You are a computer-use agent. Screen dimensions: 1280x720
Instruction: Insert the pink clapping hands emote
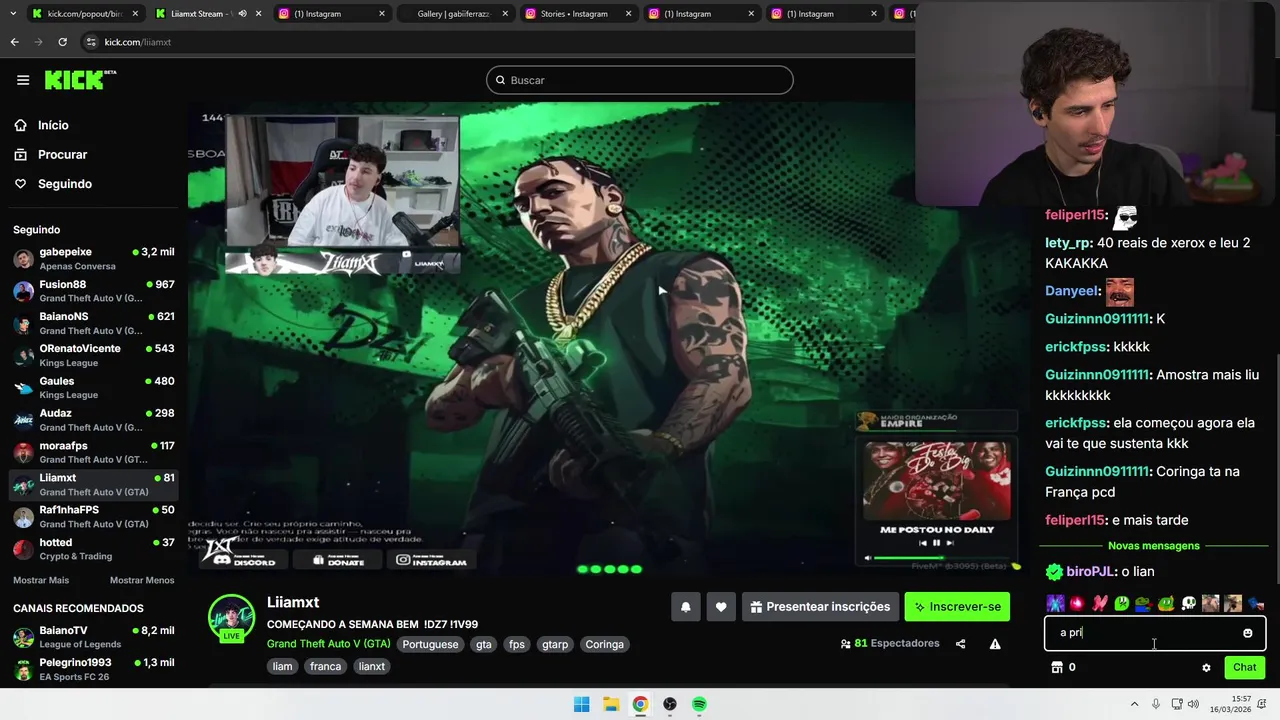(1100, 603)
